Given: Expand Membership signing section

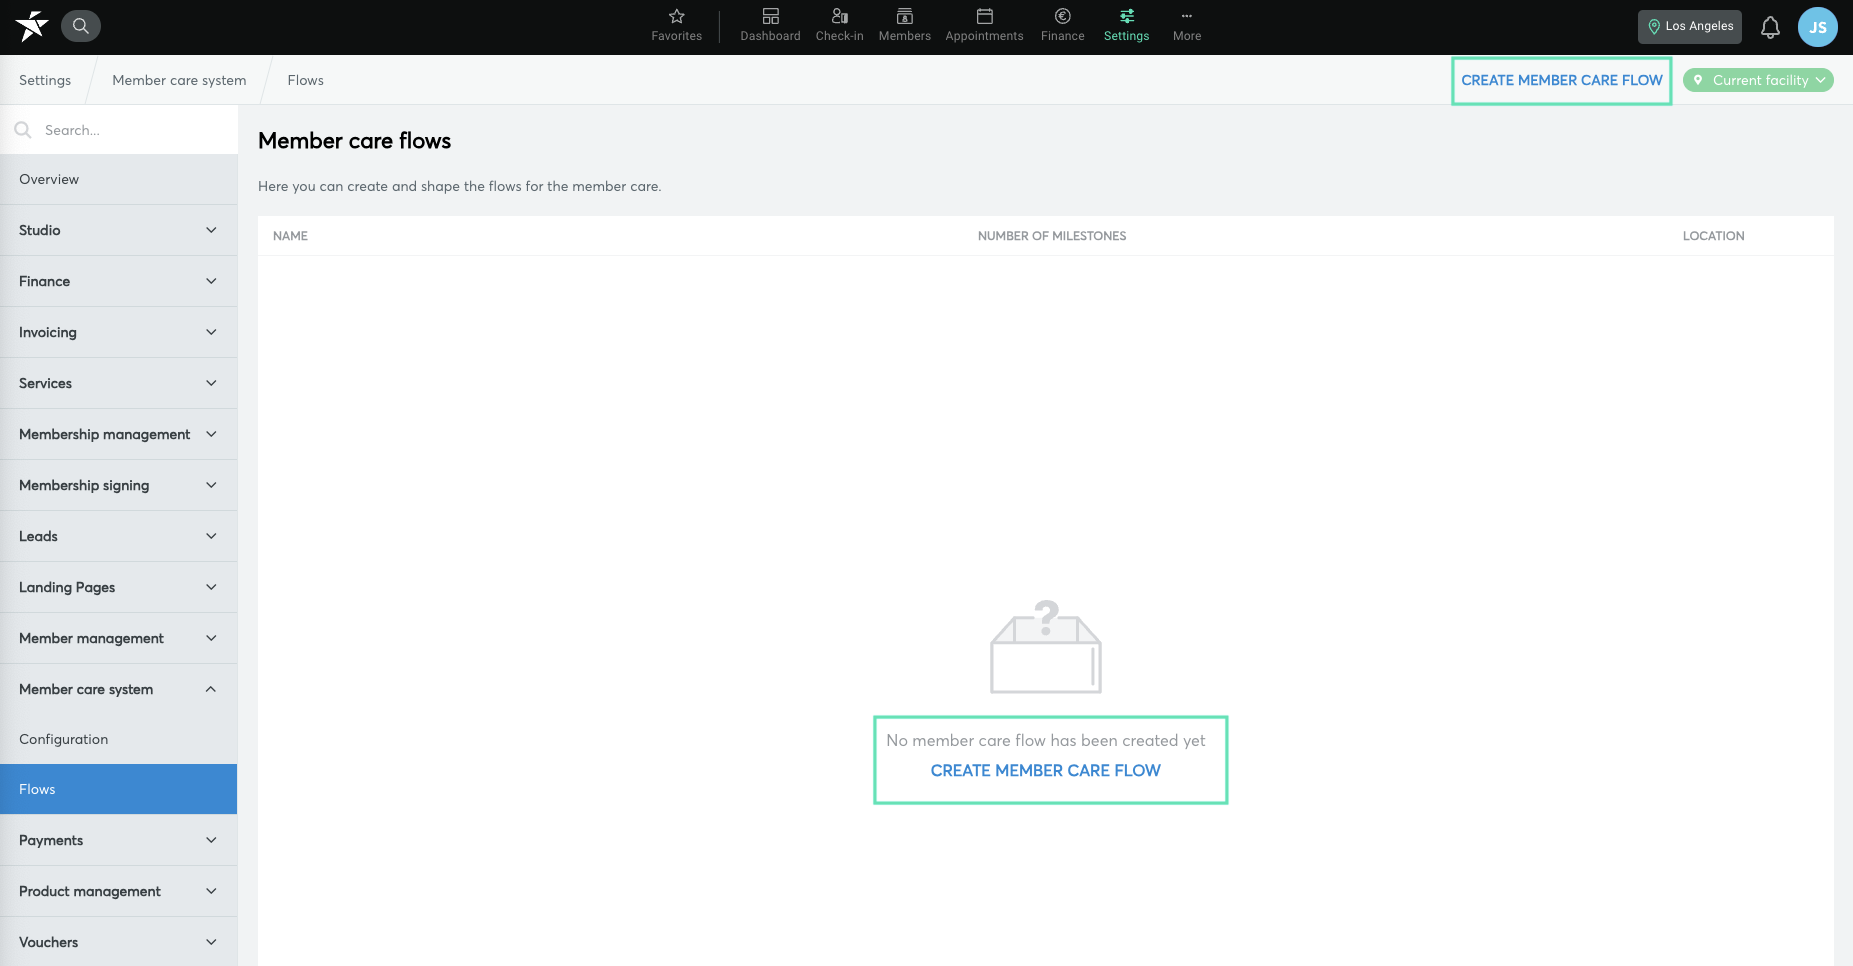Looking at the screenshot, I should click(119, 486).
